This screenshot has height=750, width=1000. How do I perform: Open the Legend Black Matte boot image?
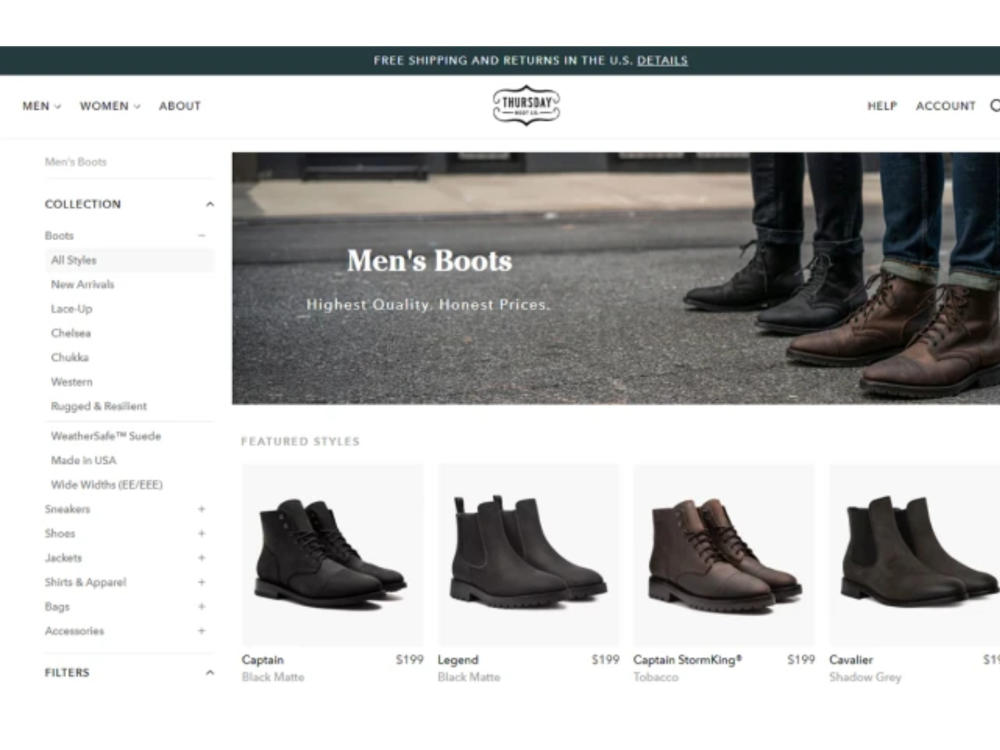tap(528, 555)
